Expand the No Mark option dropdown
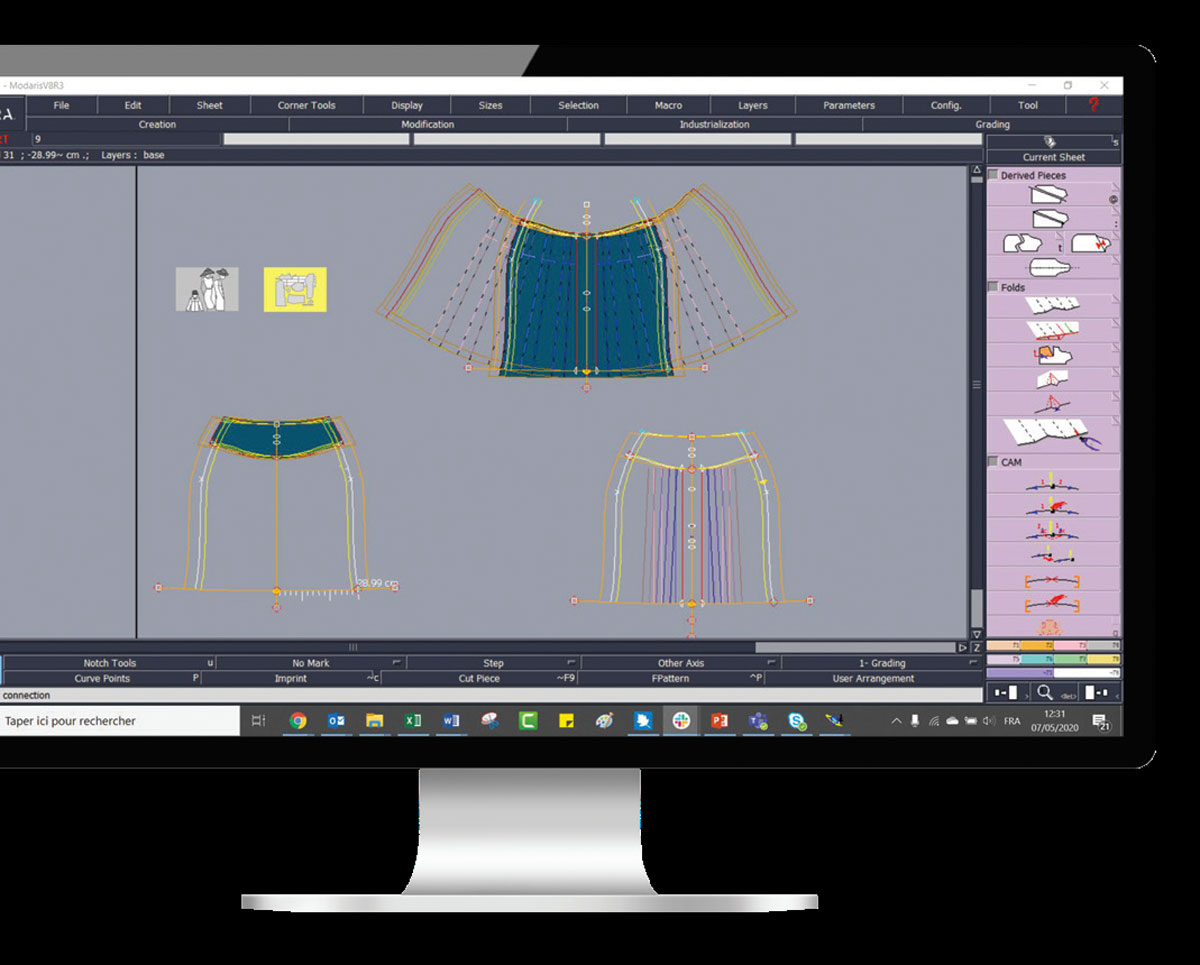 [x=397, y=663]
